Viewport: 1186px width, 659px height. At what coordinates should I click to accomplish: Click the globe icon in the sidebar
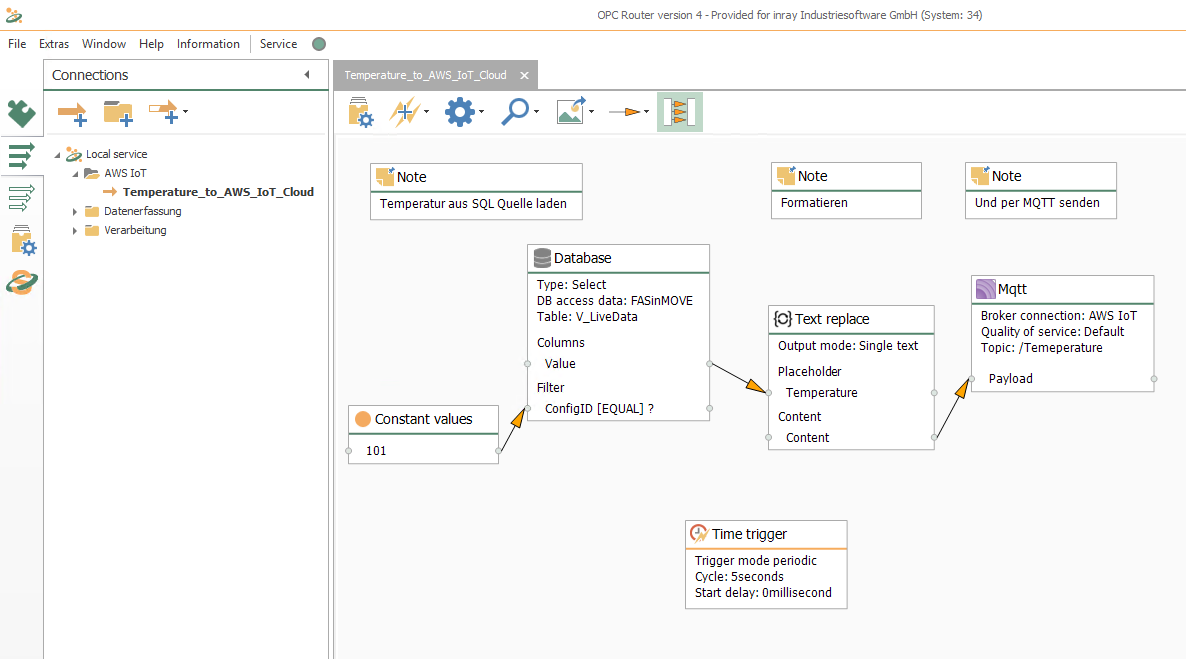tap(21, 282)
